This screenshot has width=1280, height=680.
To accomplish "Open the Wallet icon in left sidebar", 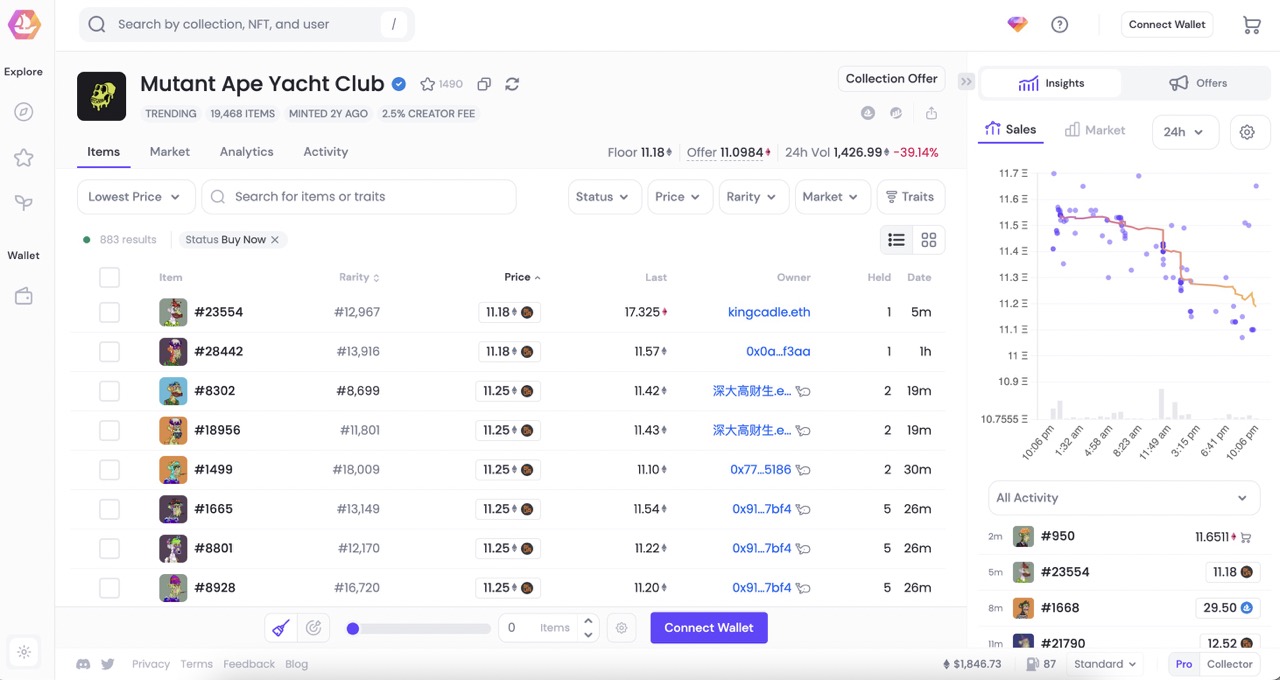I will pos(23,296).
